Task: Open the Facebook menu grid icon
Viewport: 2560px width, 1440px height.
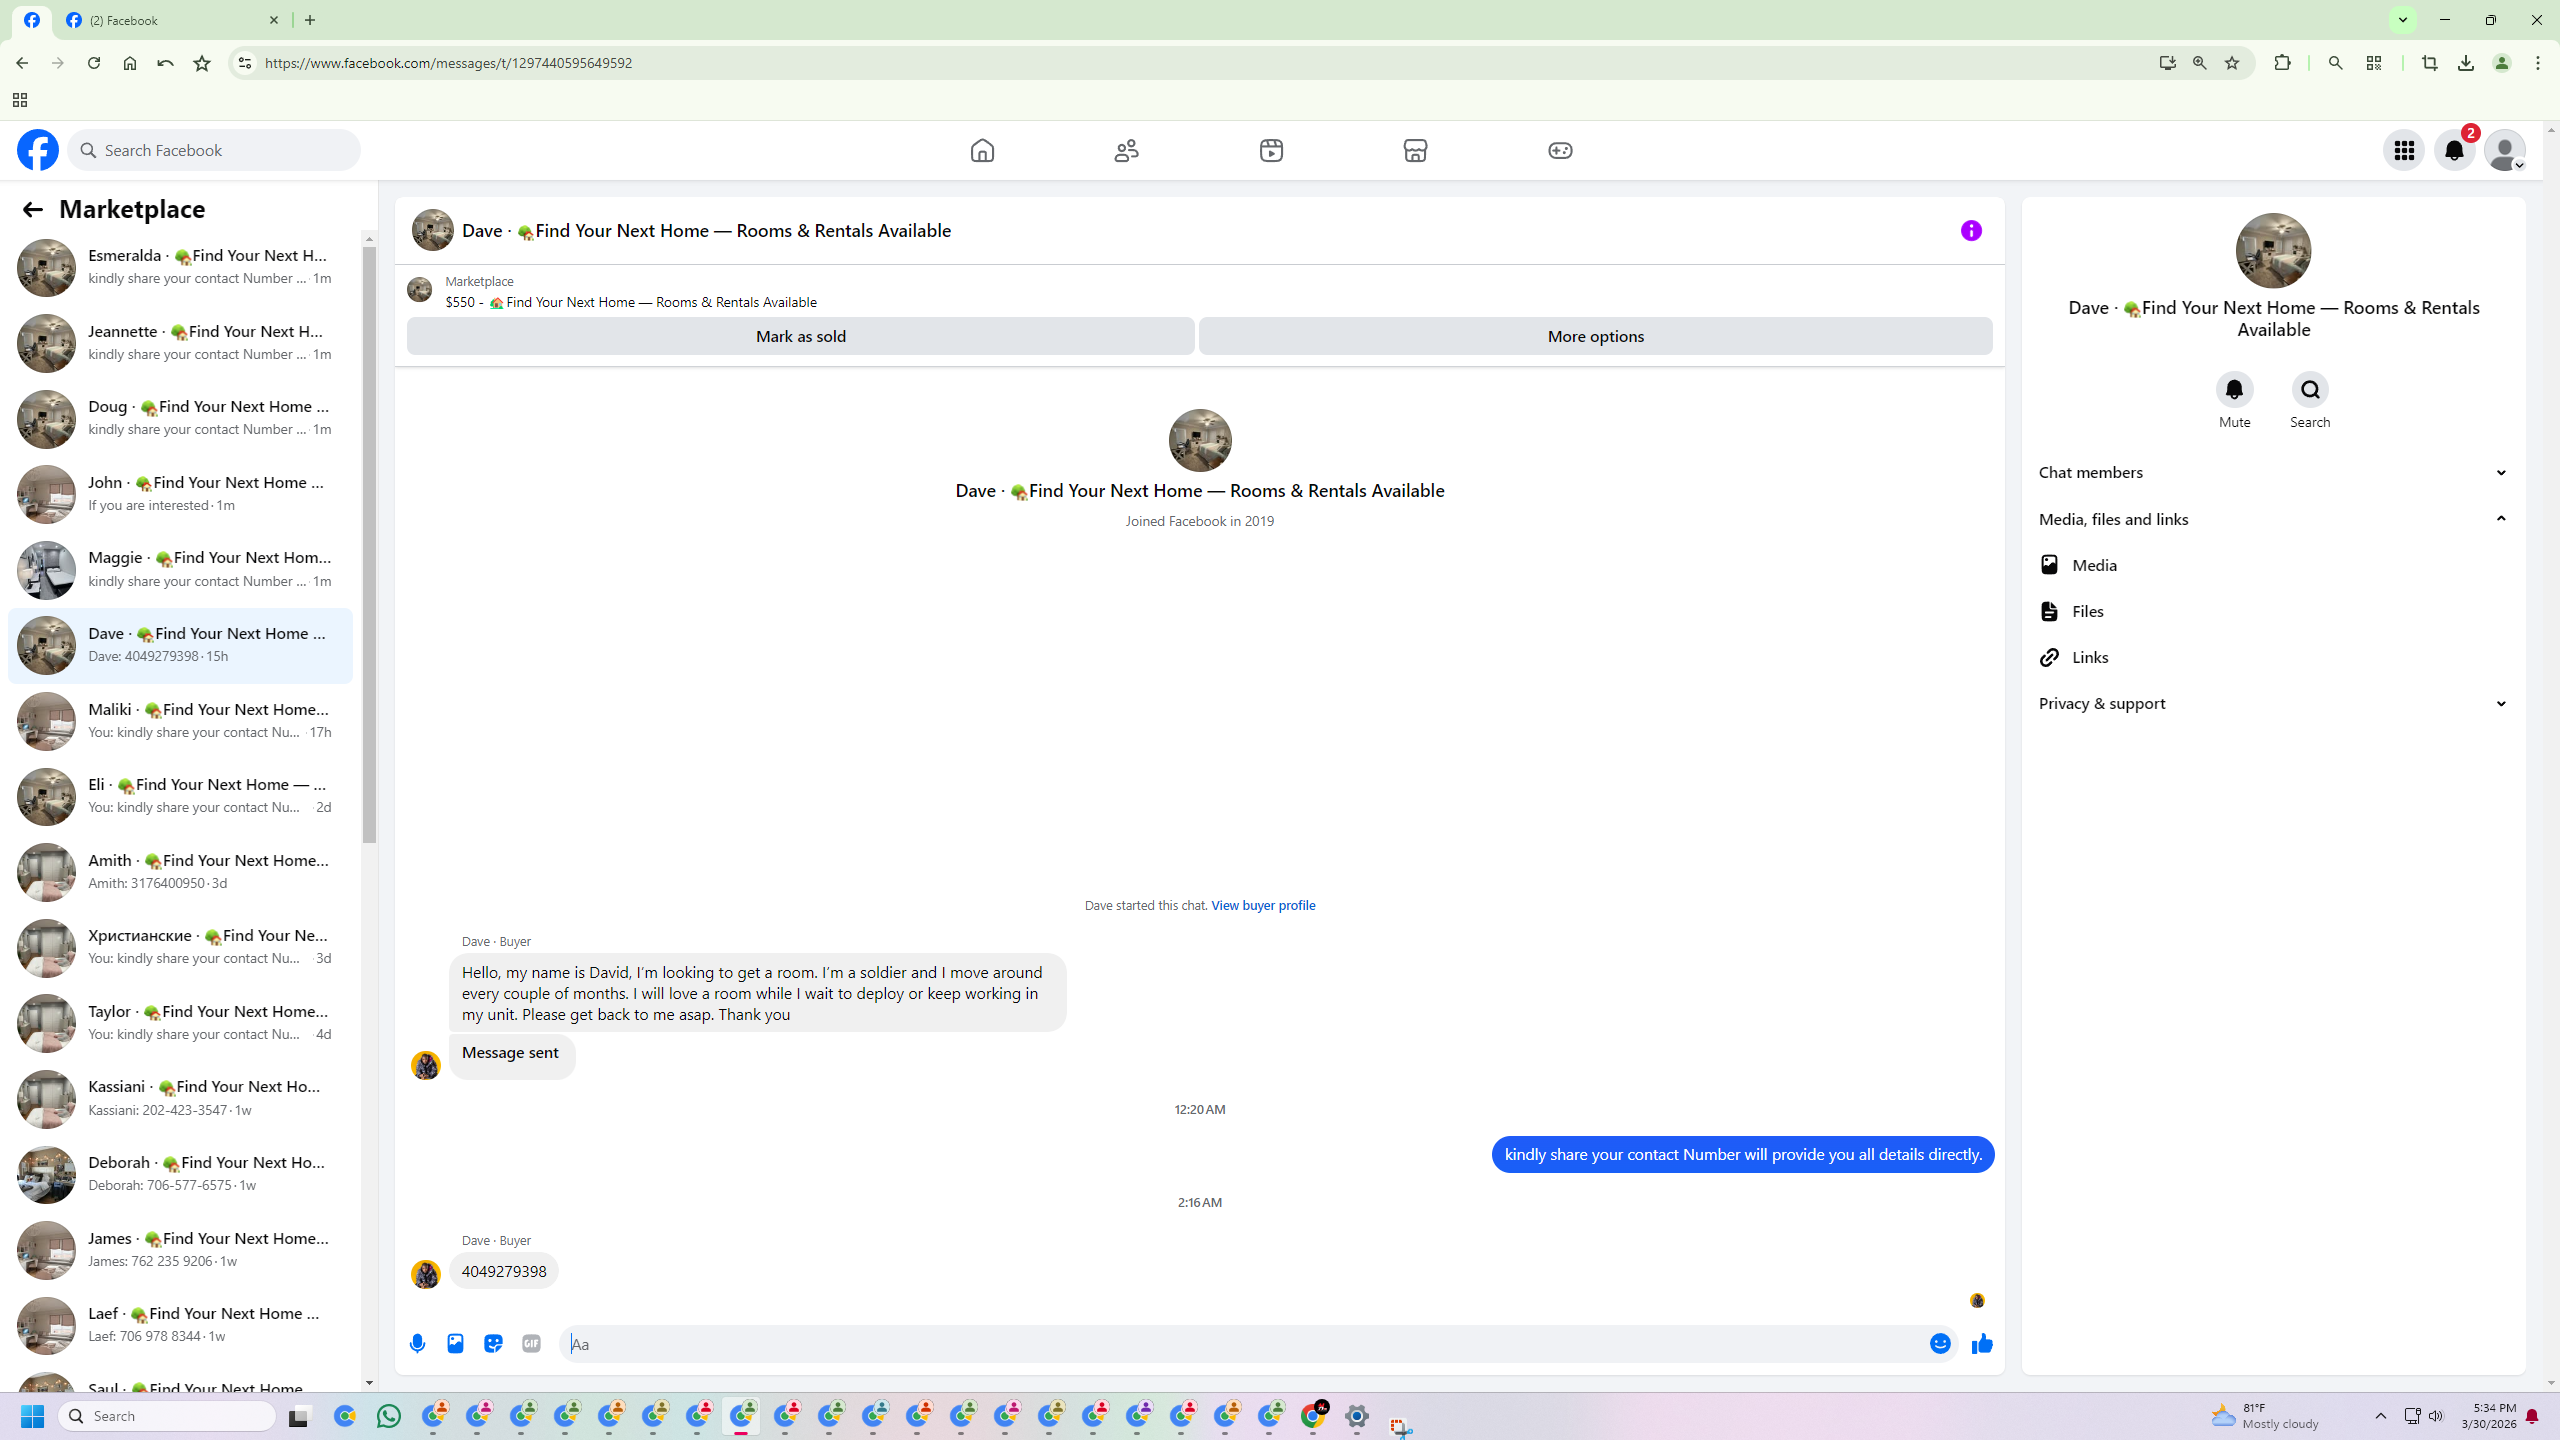Action: [x=2404, y=150]
